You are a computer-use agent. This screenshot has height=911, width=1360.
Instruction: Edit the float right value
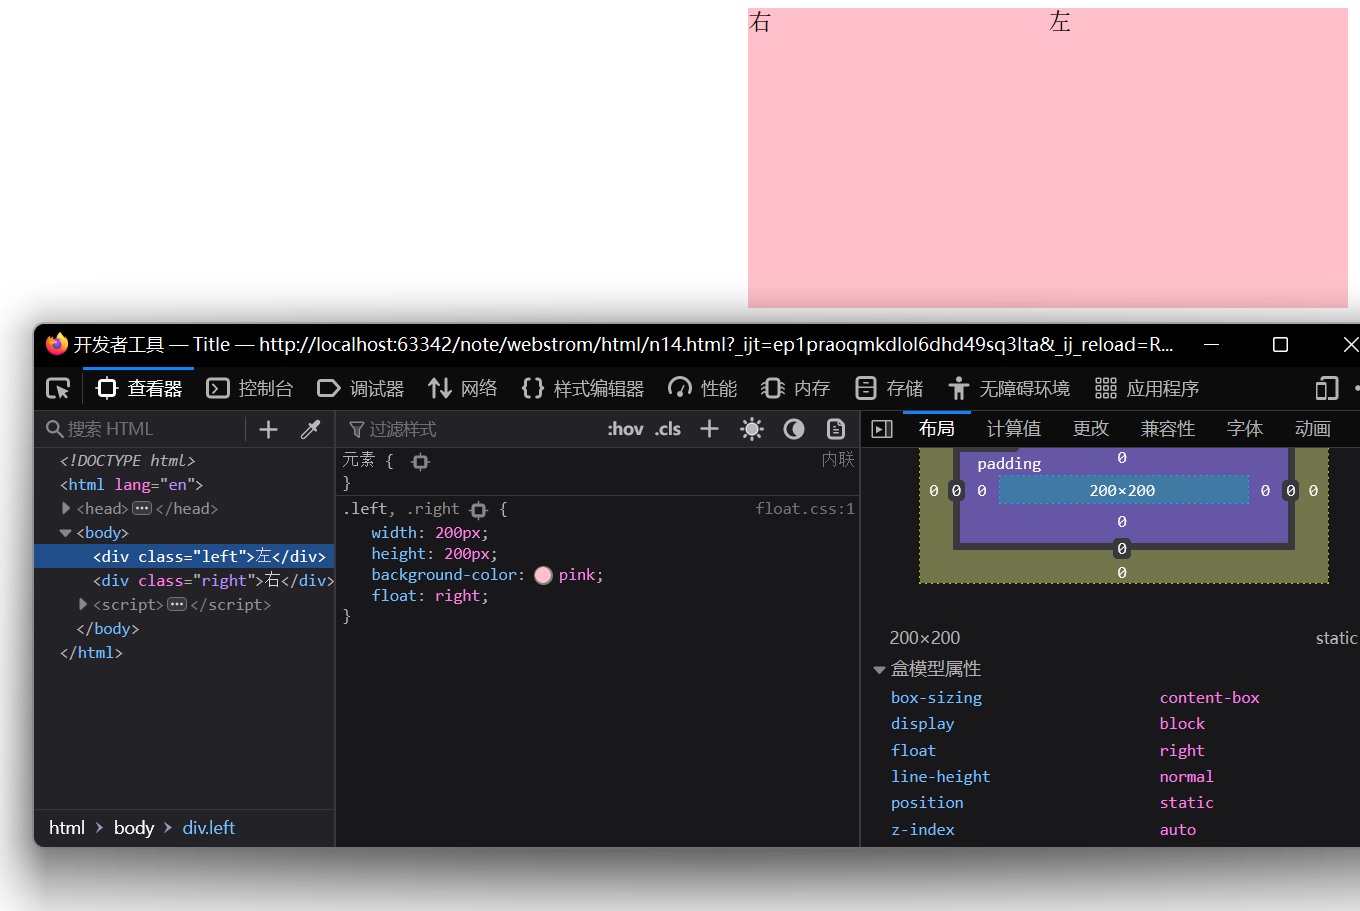click(459, 596)
